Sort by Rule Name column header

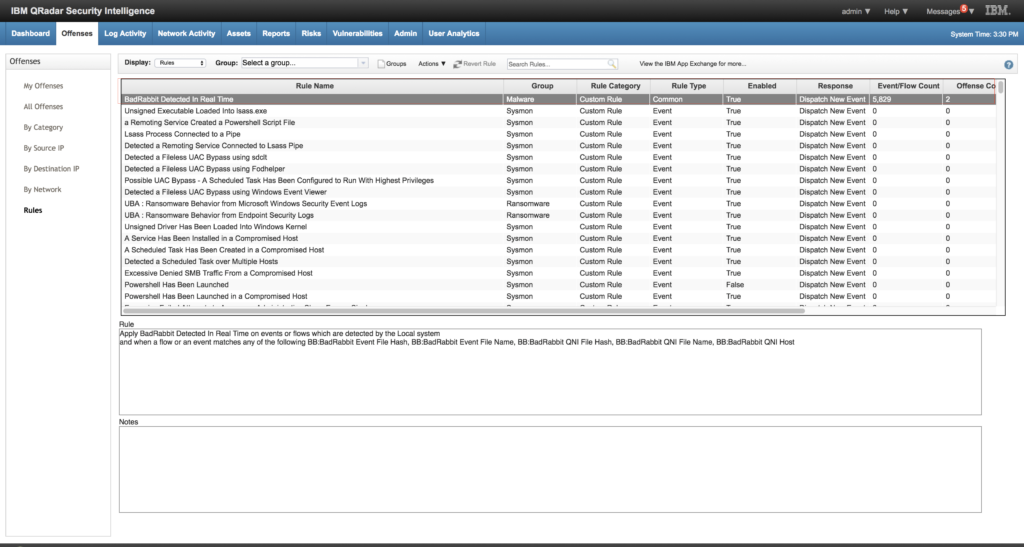pos(313,86)
